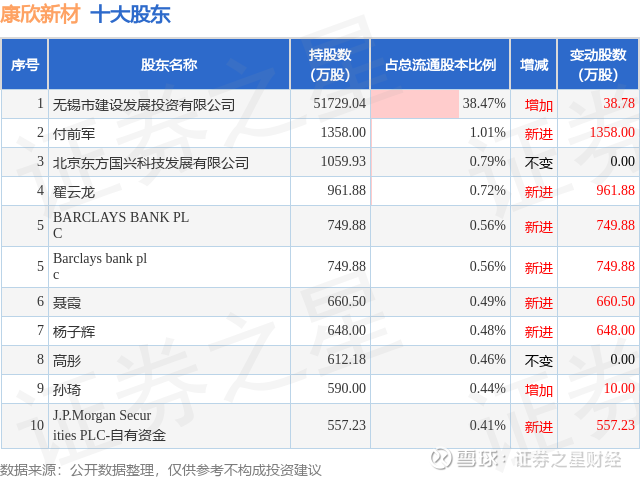Image resolution: width=640 pixels, height=479 pixels.
Task: Click the 数据来源 disclaimer footer text
Action: (x=161, y=470)
